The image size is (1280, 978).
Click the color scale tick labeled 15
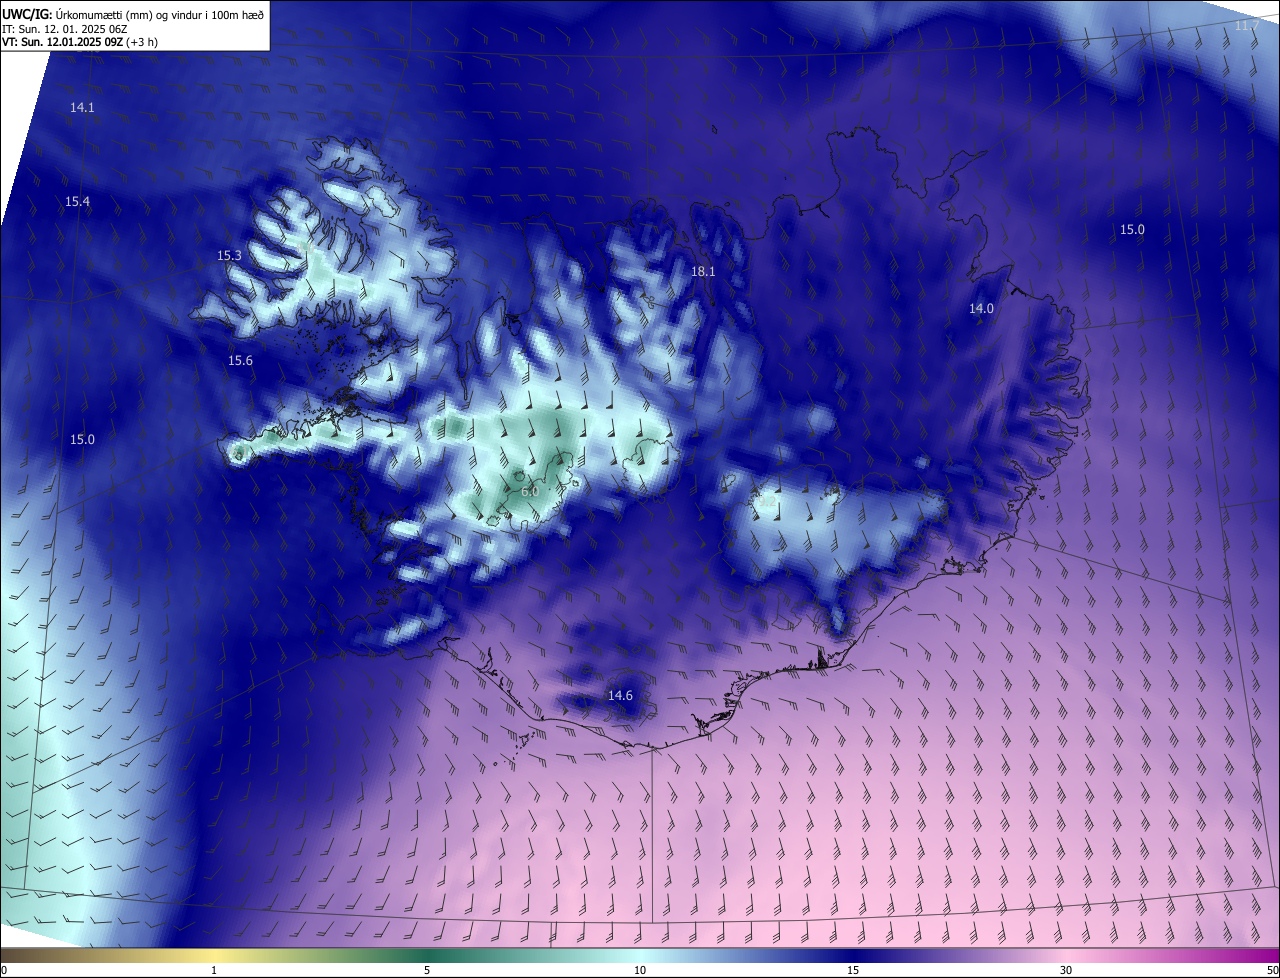point(853,970)
